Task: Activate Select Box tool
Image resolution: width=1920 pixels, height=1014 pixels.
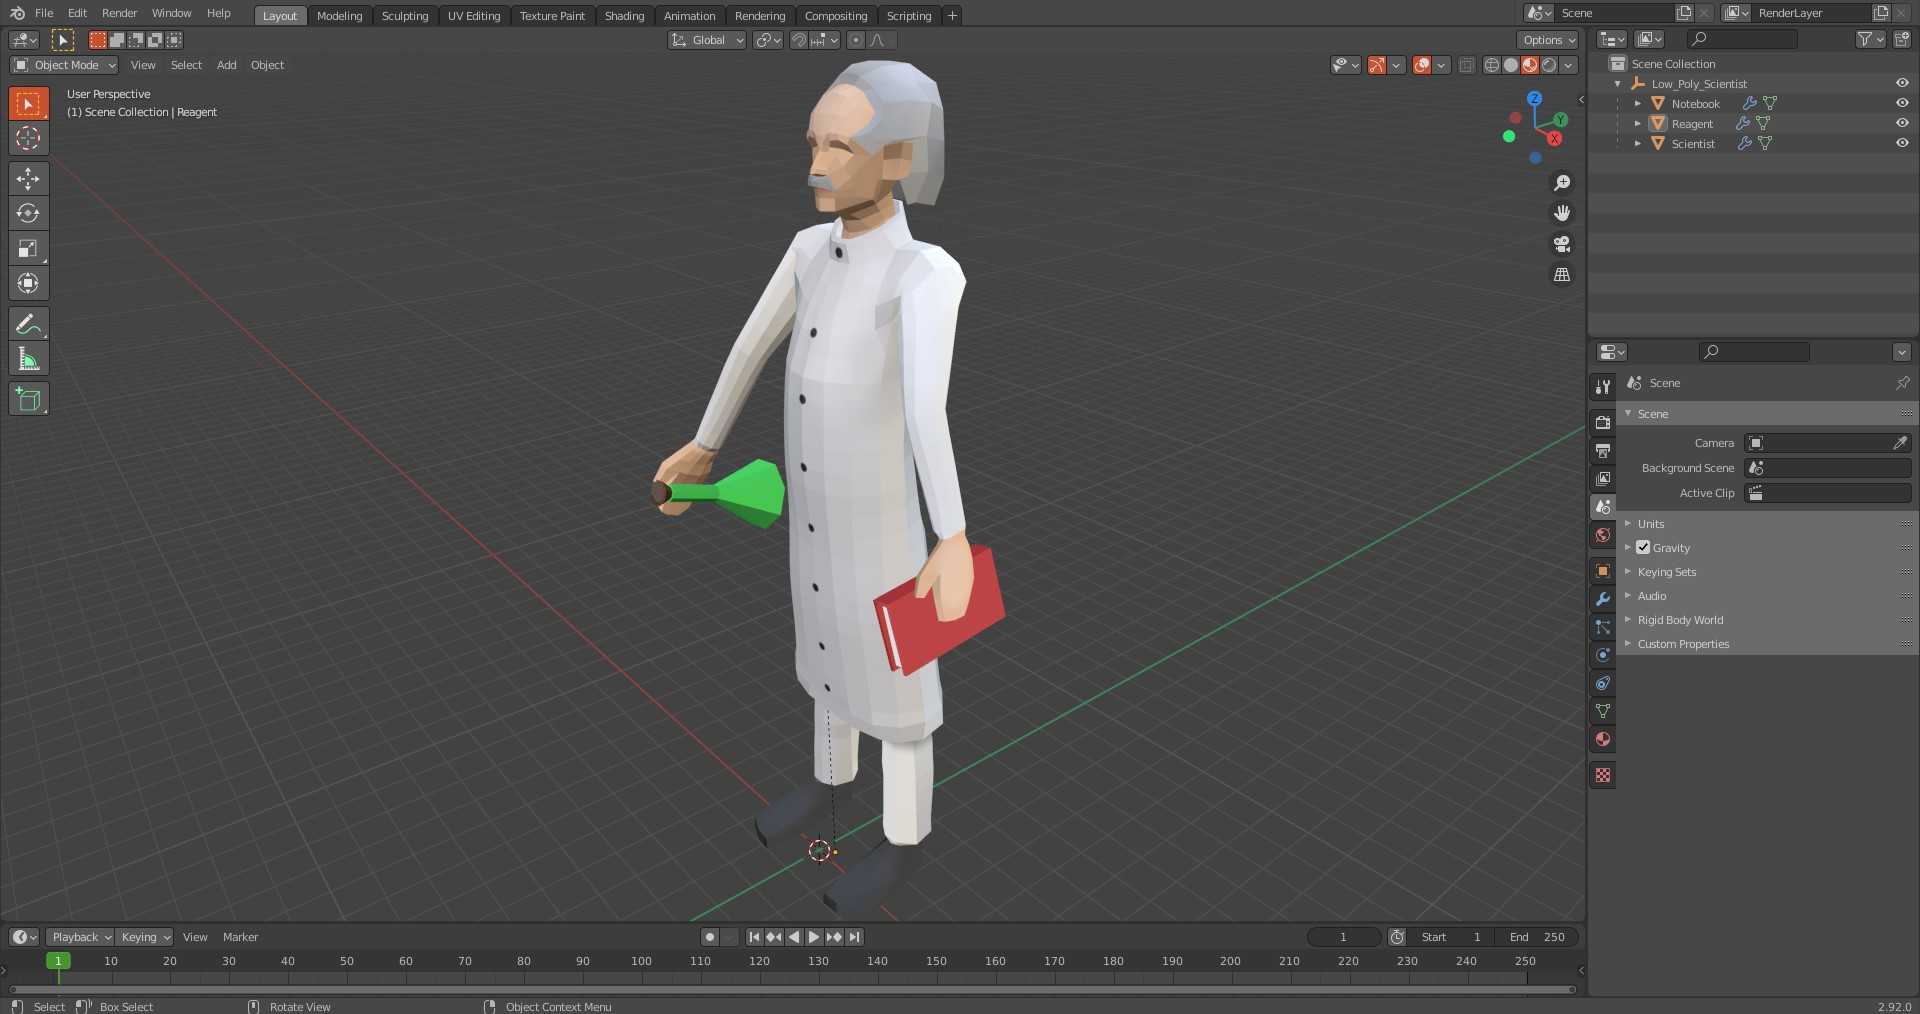Action: coord(28,103)
